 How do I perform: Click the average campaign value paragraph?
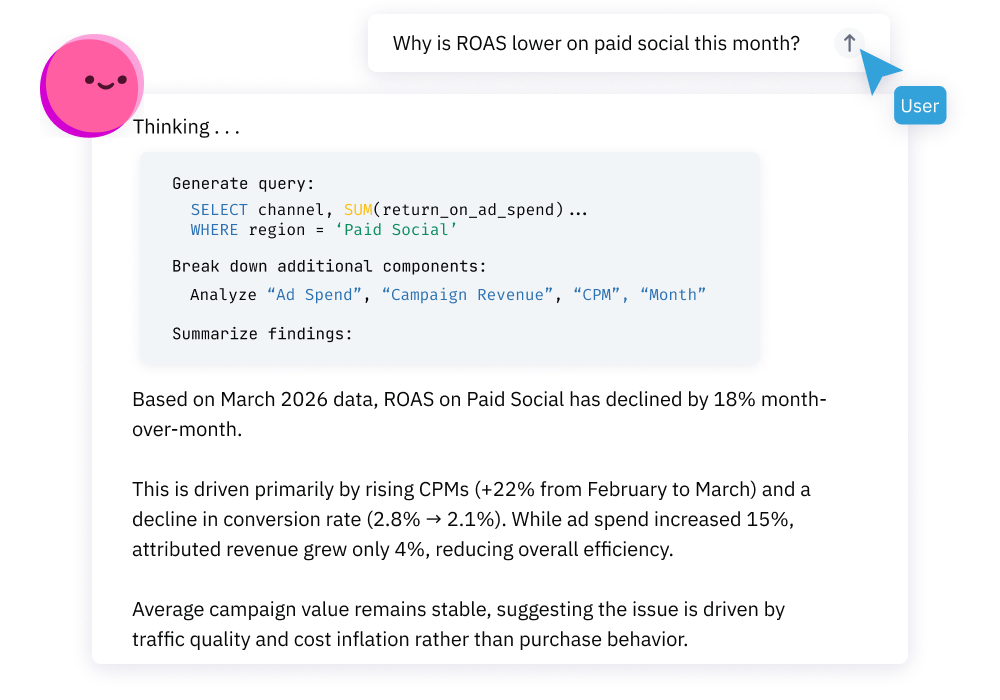pyautogui.click(x=459, y=624)
